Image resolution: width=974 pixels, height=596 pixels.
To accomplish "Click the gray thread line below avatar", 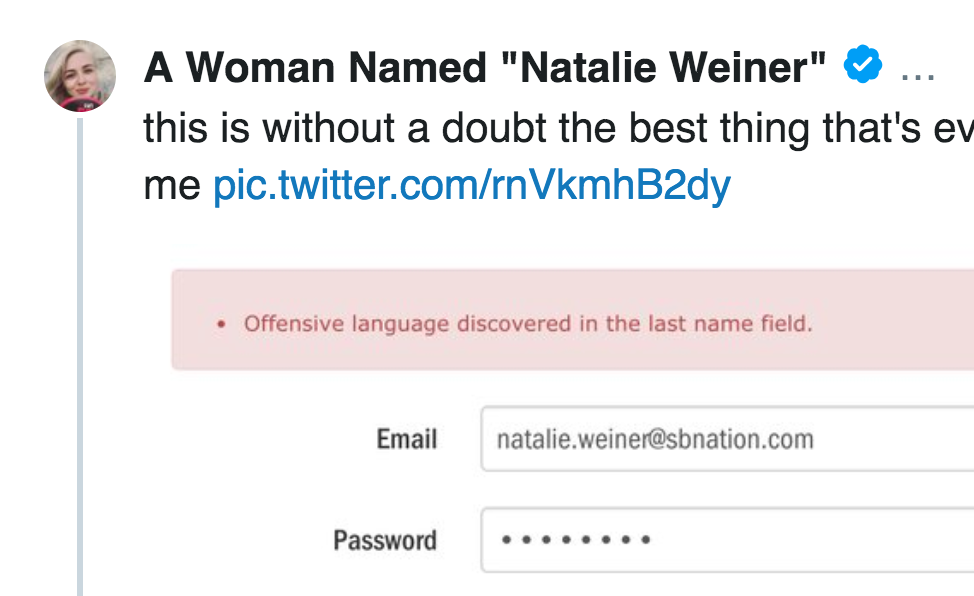I will click(x=80, y=350).
